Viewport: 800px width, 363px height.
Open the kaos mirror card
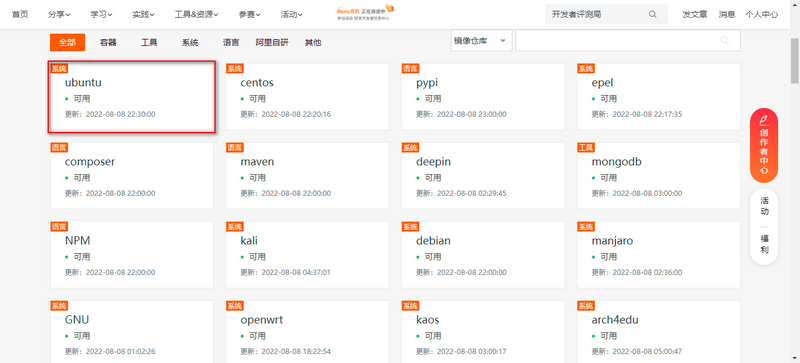click(x=483, y=332)
